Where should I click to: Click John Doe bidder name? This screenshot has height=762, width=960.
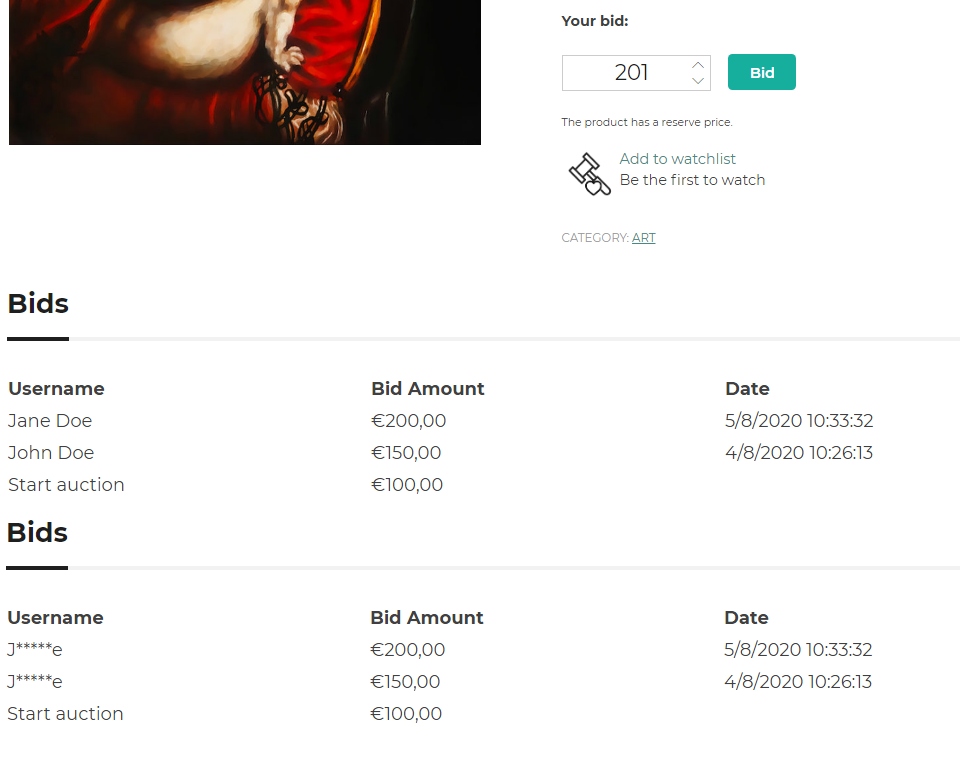click(51, 452)
